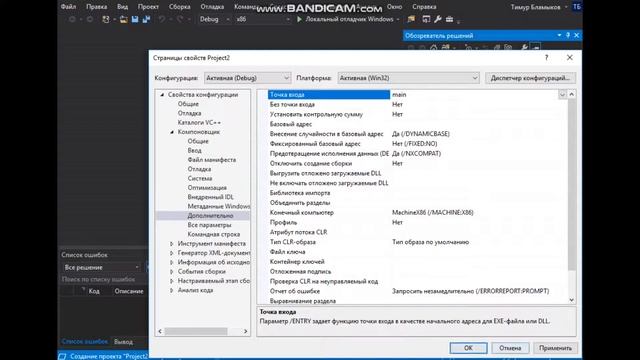Click the Navigate Backward toolbar icon
This screenshot has height=360, width=640.
pos(72,19)
